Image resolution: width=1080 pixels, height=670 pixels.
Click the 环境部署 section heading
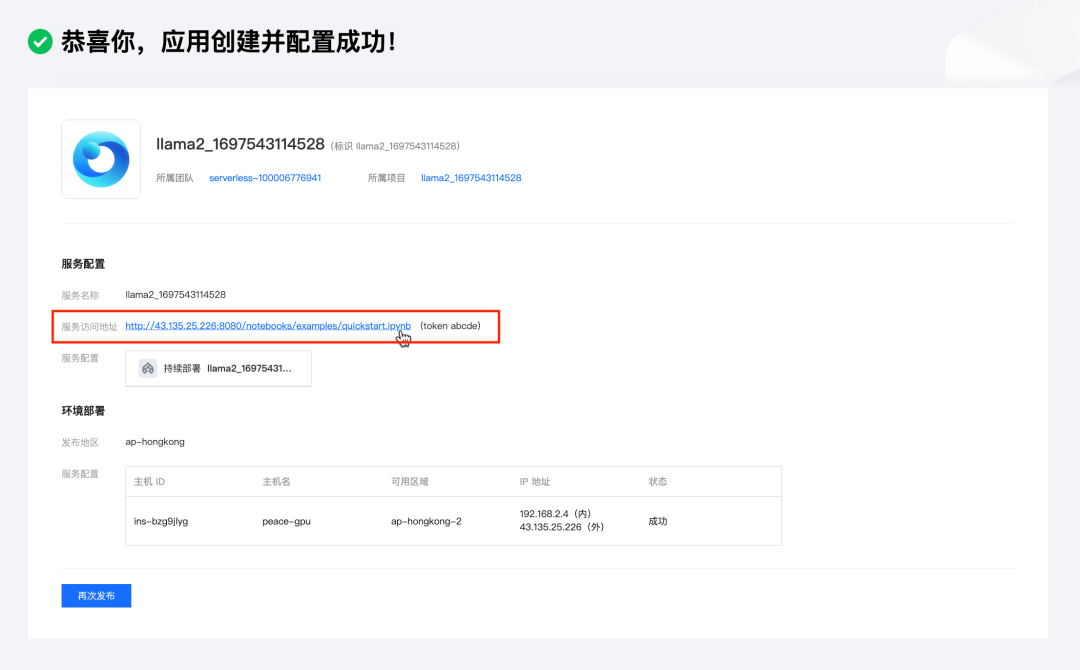[83, 411]
